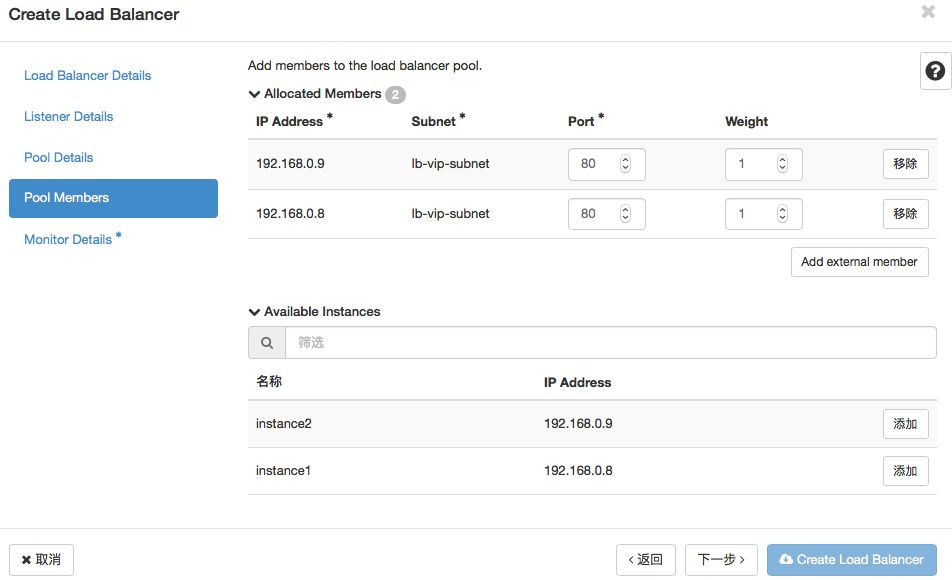Open the Load Balancer Details step
Image resolution: width=952 pixels, height=580 pixels.
click(88, 75)
